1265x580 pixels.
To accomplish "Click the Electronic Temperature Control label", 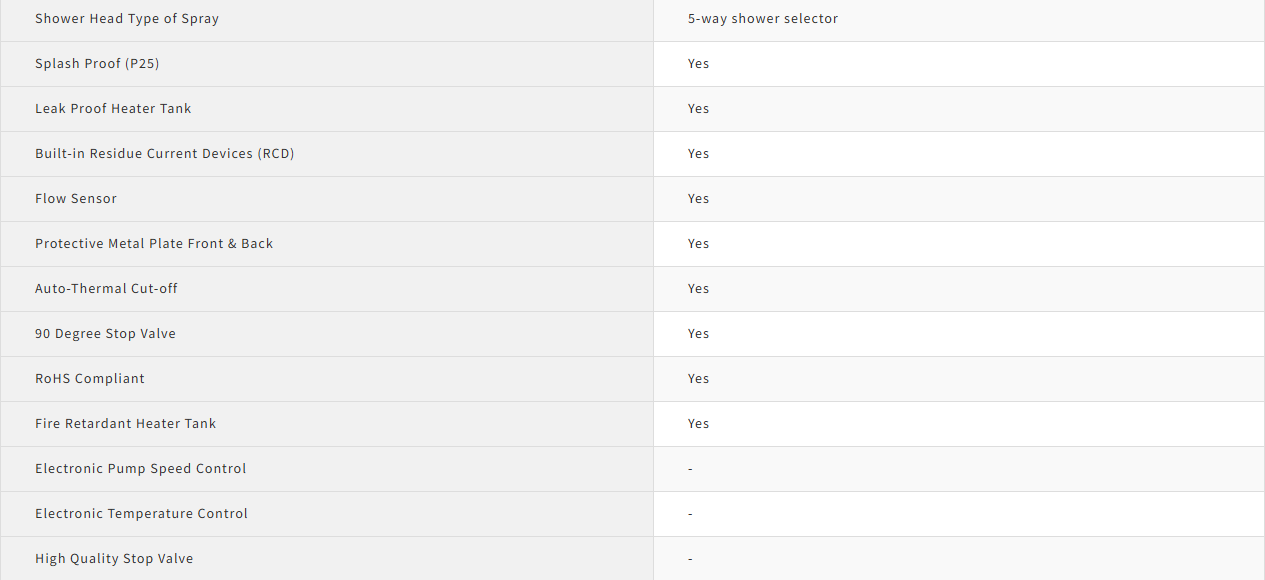I will [x=141, y=514].
